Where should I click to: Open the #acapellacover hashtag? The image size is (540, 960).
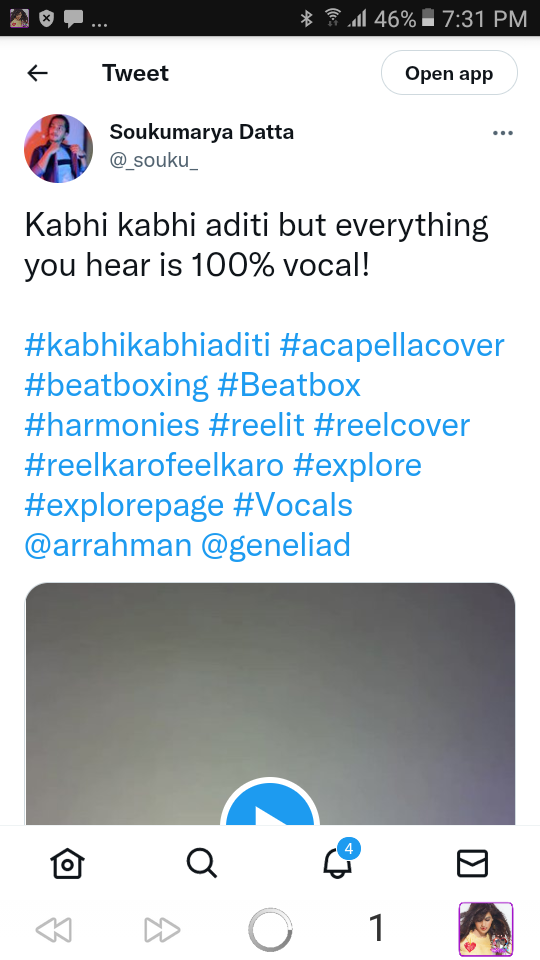(392, 345)
